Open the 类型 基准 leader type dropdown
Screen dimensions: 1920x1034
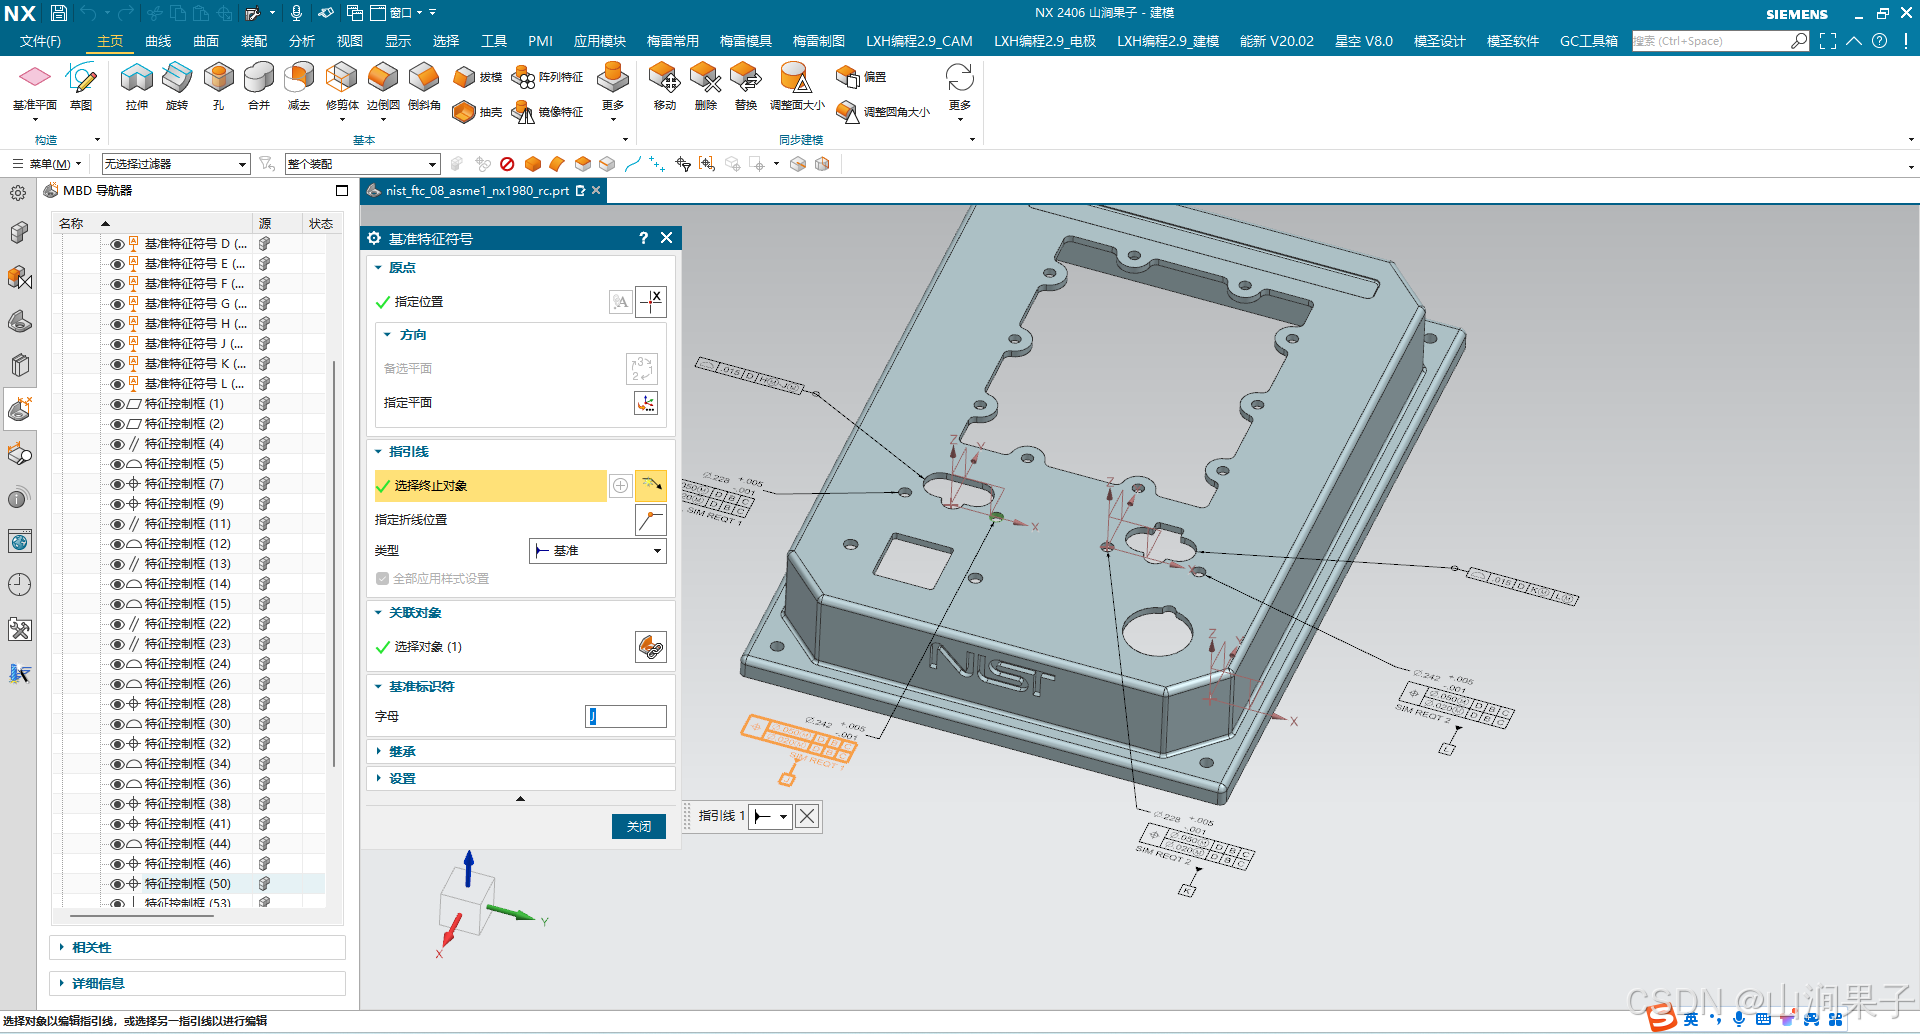[x=597, y=550]
